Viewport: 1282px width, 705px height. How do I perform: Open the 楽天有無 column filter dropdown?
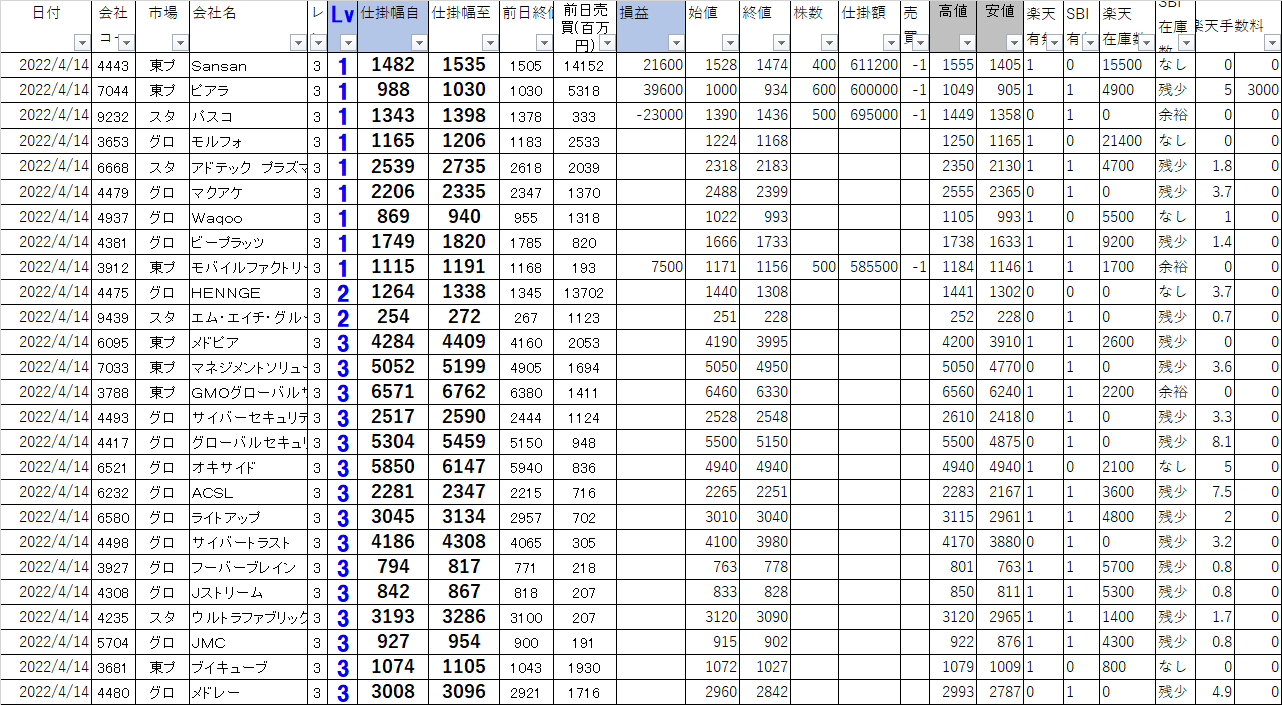coord(1053,43)
